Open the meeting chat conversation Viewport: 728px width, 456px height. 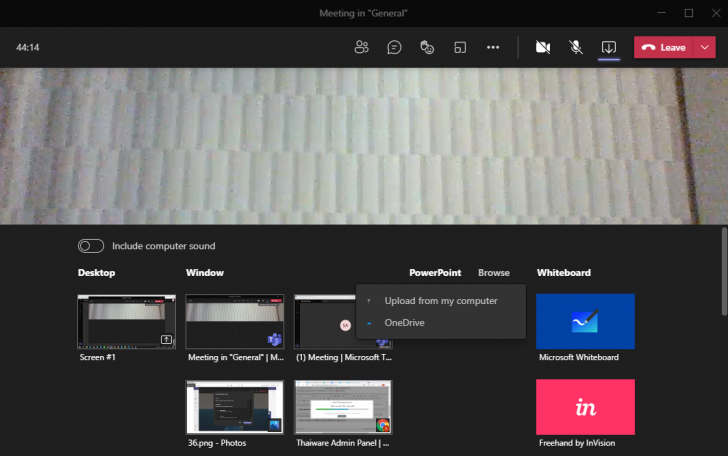pos(395,47)
